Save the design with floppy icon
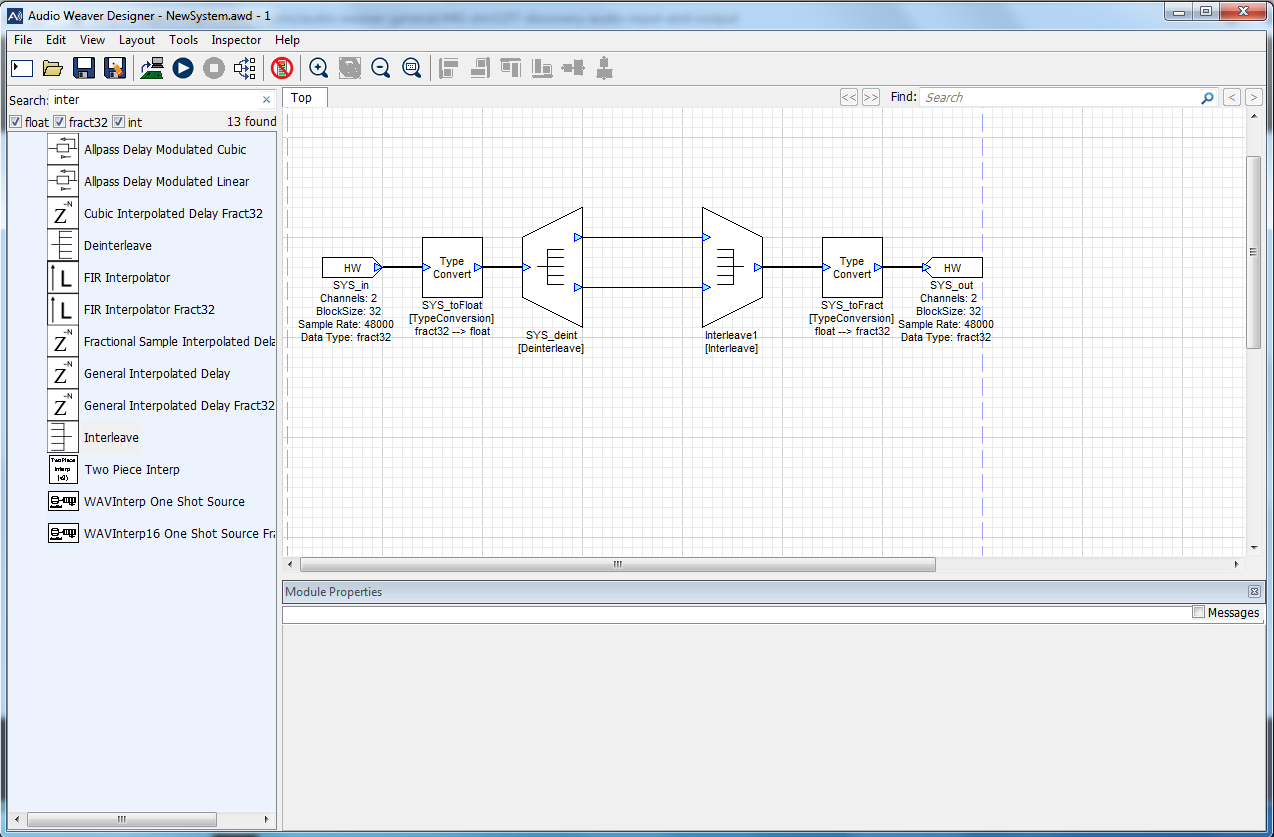Screen dimensions: 1274x837 click(x=84, y=68)
